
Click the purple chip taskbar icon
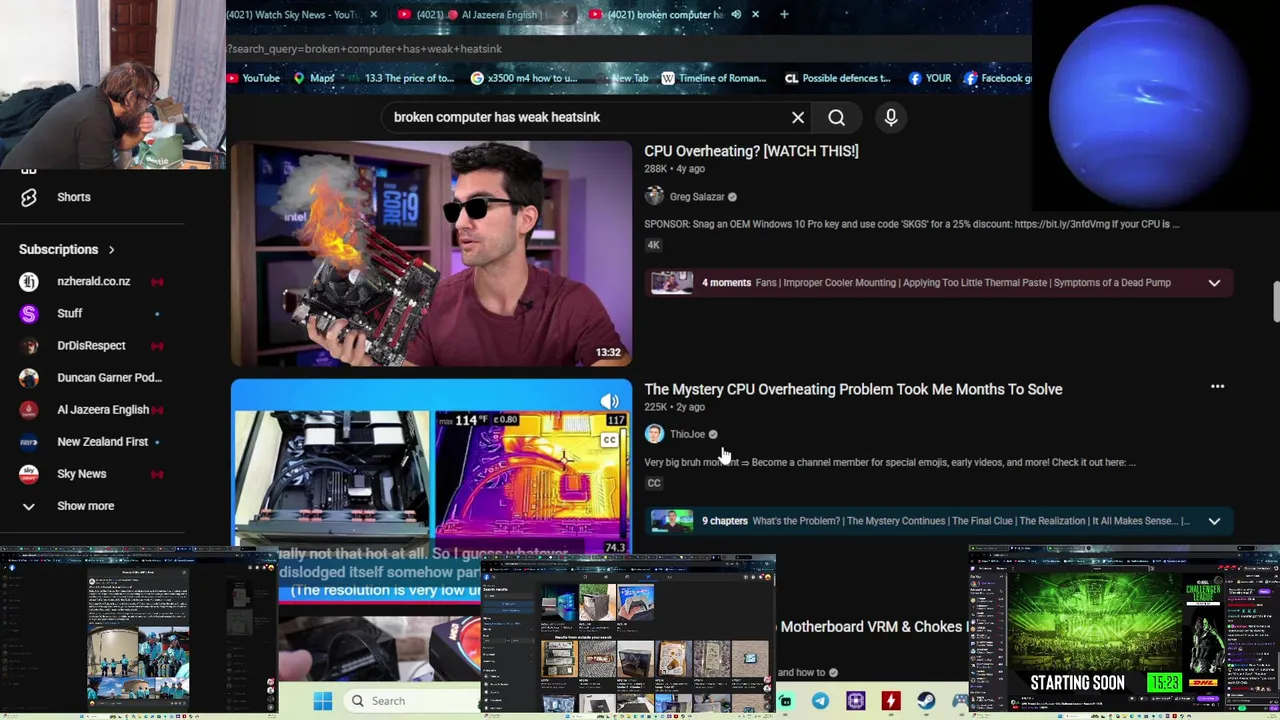tap(855, 701)
